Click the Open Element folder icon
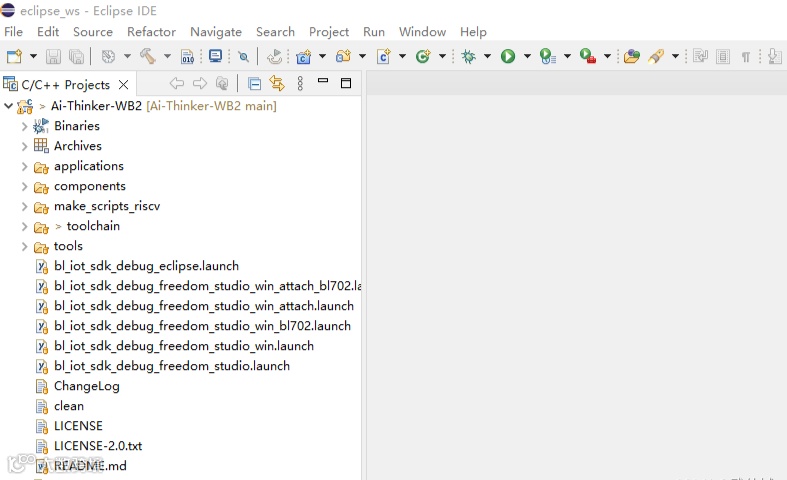This screenshot has height=480, width=787. tap(632, 56)
